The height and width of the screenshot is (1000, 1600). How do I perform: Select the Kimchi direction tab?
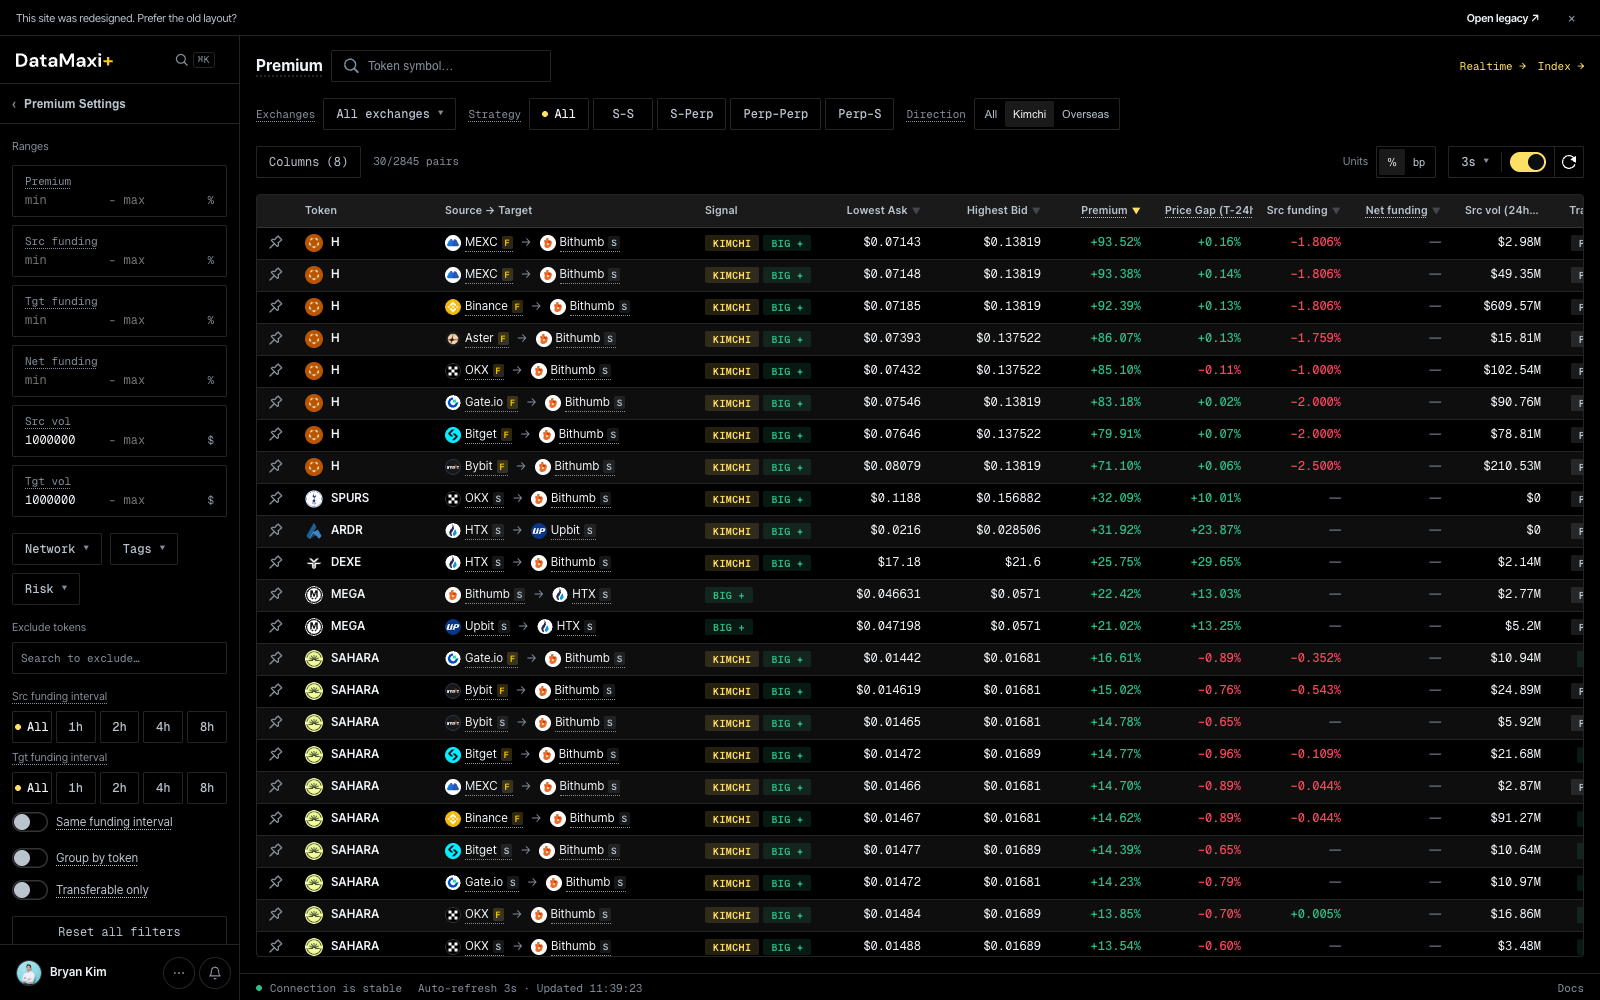coord(1029,114)
